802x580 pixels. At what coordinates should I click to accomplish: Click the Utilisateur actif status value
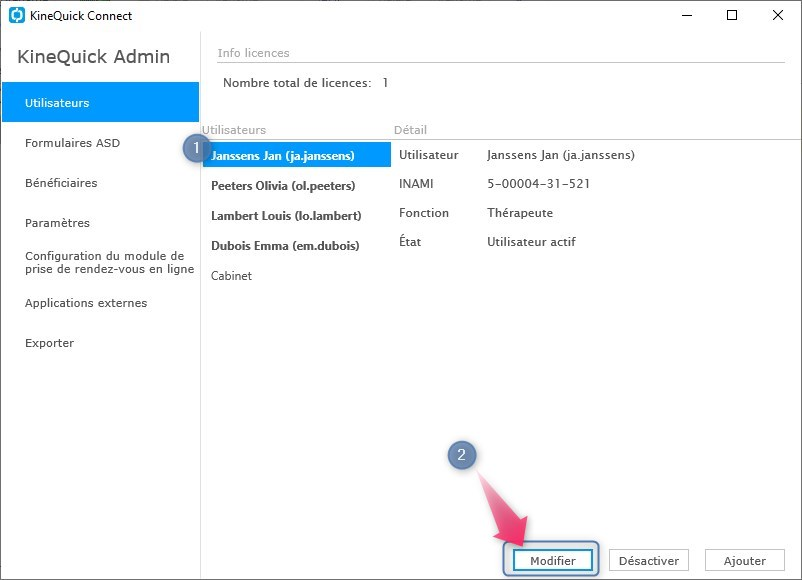pos(531,242)
